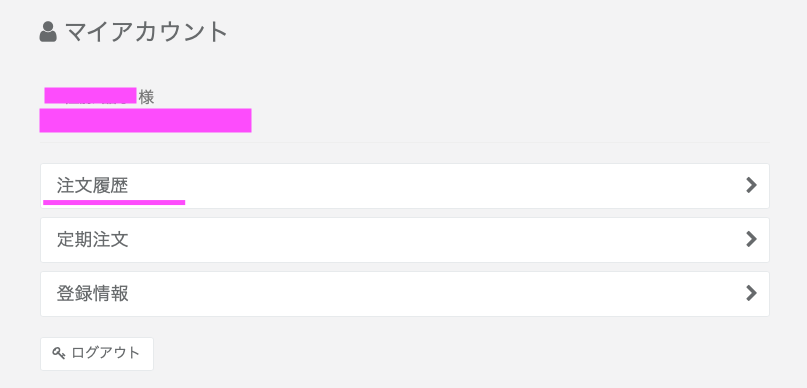Click the ログアウト text label
Viewport: 807px width, 388px height.
(x=106, y=353)
